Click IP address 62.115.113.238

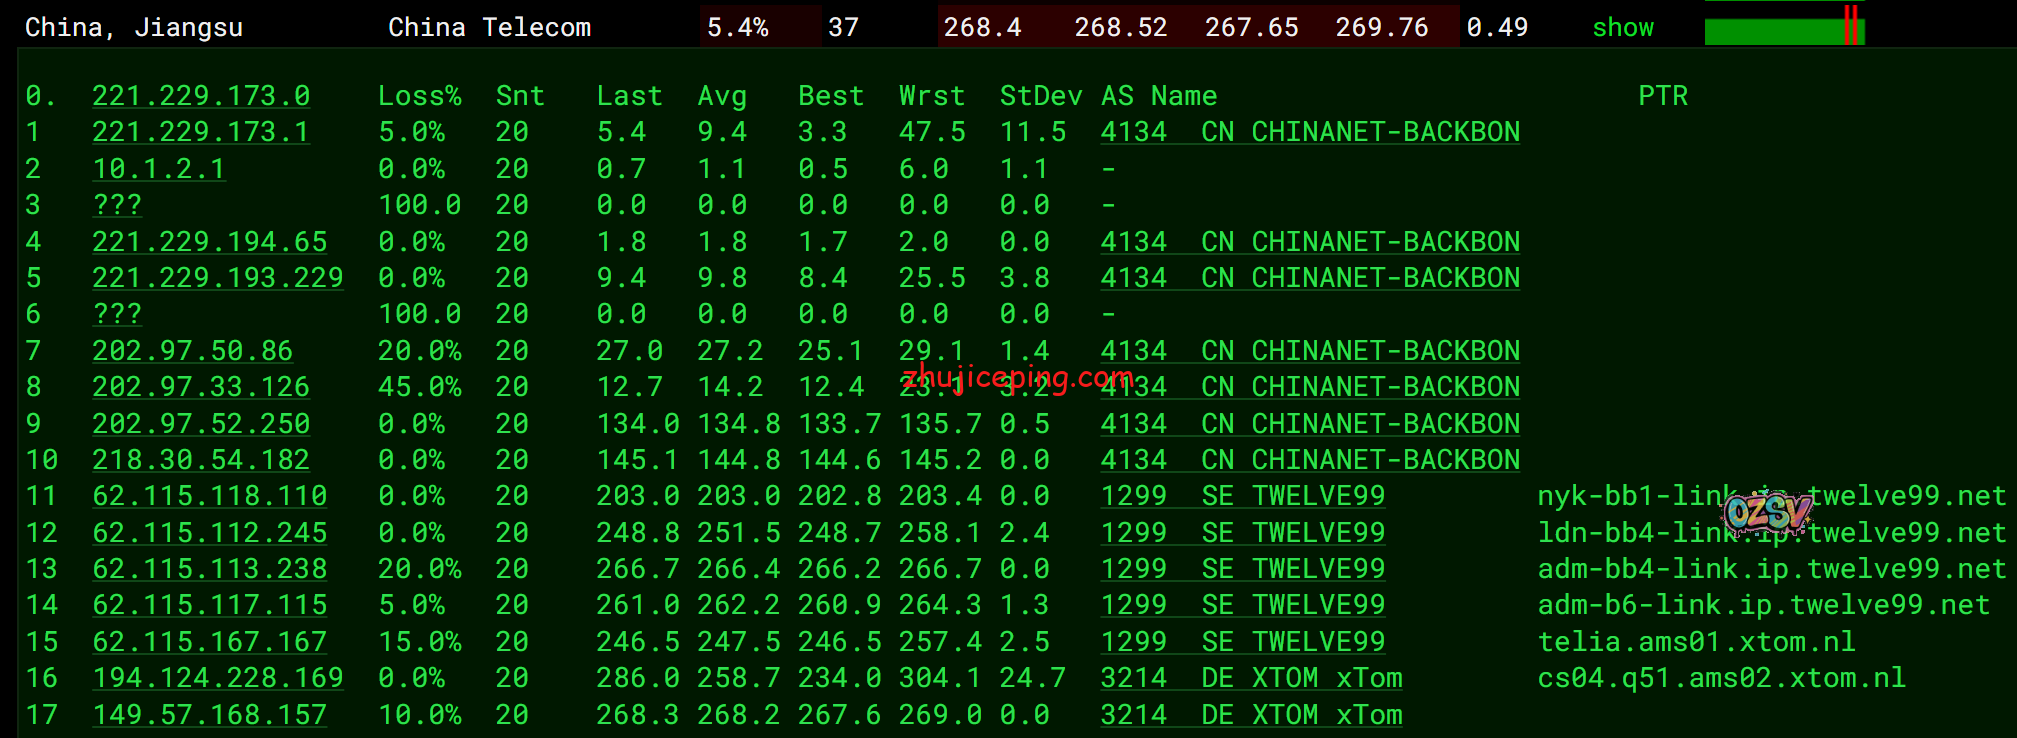tap(209, 569)
